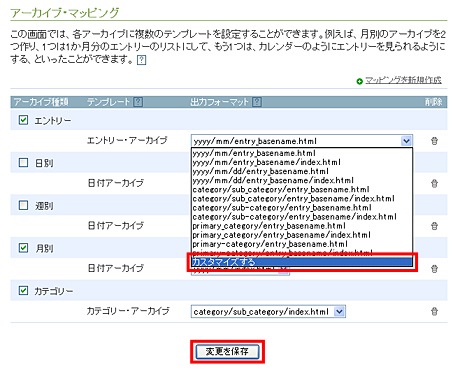
Task: Open help icon beside the description paragraph
Action: tap(142, 60)
